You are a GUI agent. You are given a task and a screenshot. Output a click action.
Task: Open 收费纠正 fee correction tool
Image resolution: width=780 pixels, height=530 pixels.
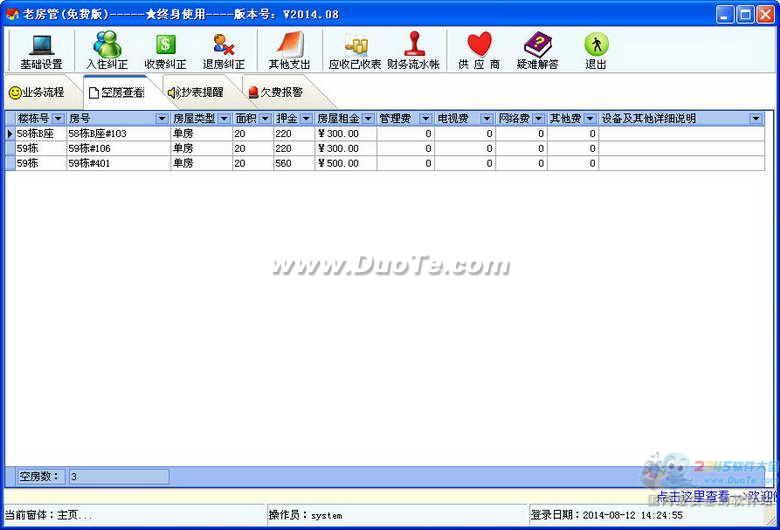[165, 51]
